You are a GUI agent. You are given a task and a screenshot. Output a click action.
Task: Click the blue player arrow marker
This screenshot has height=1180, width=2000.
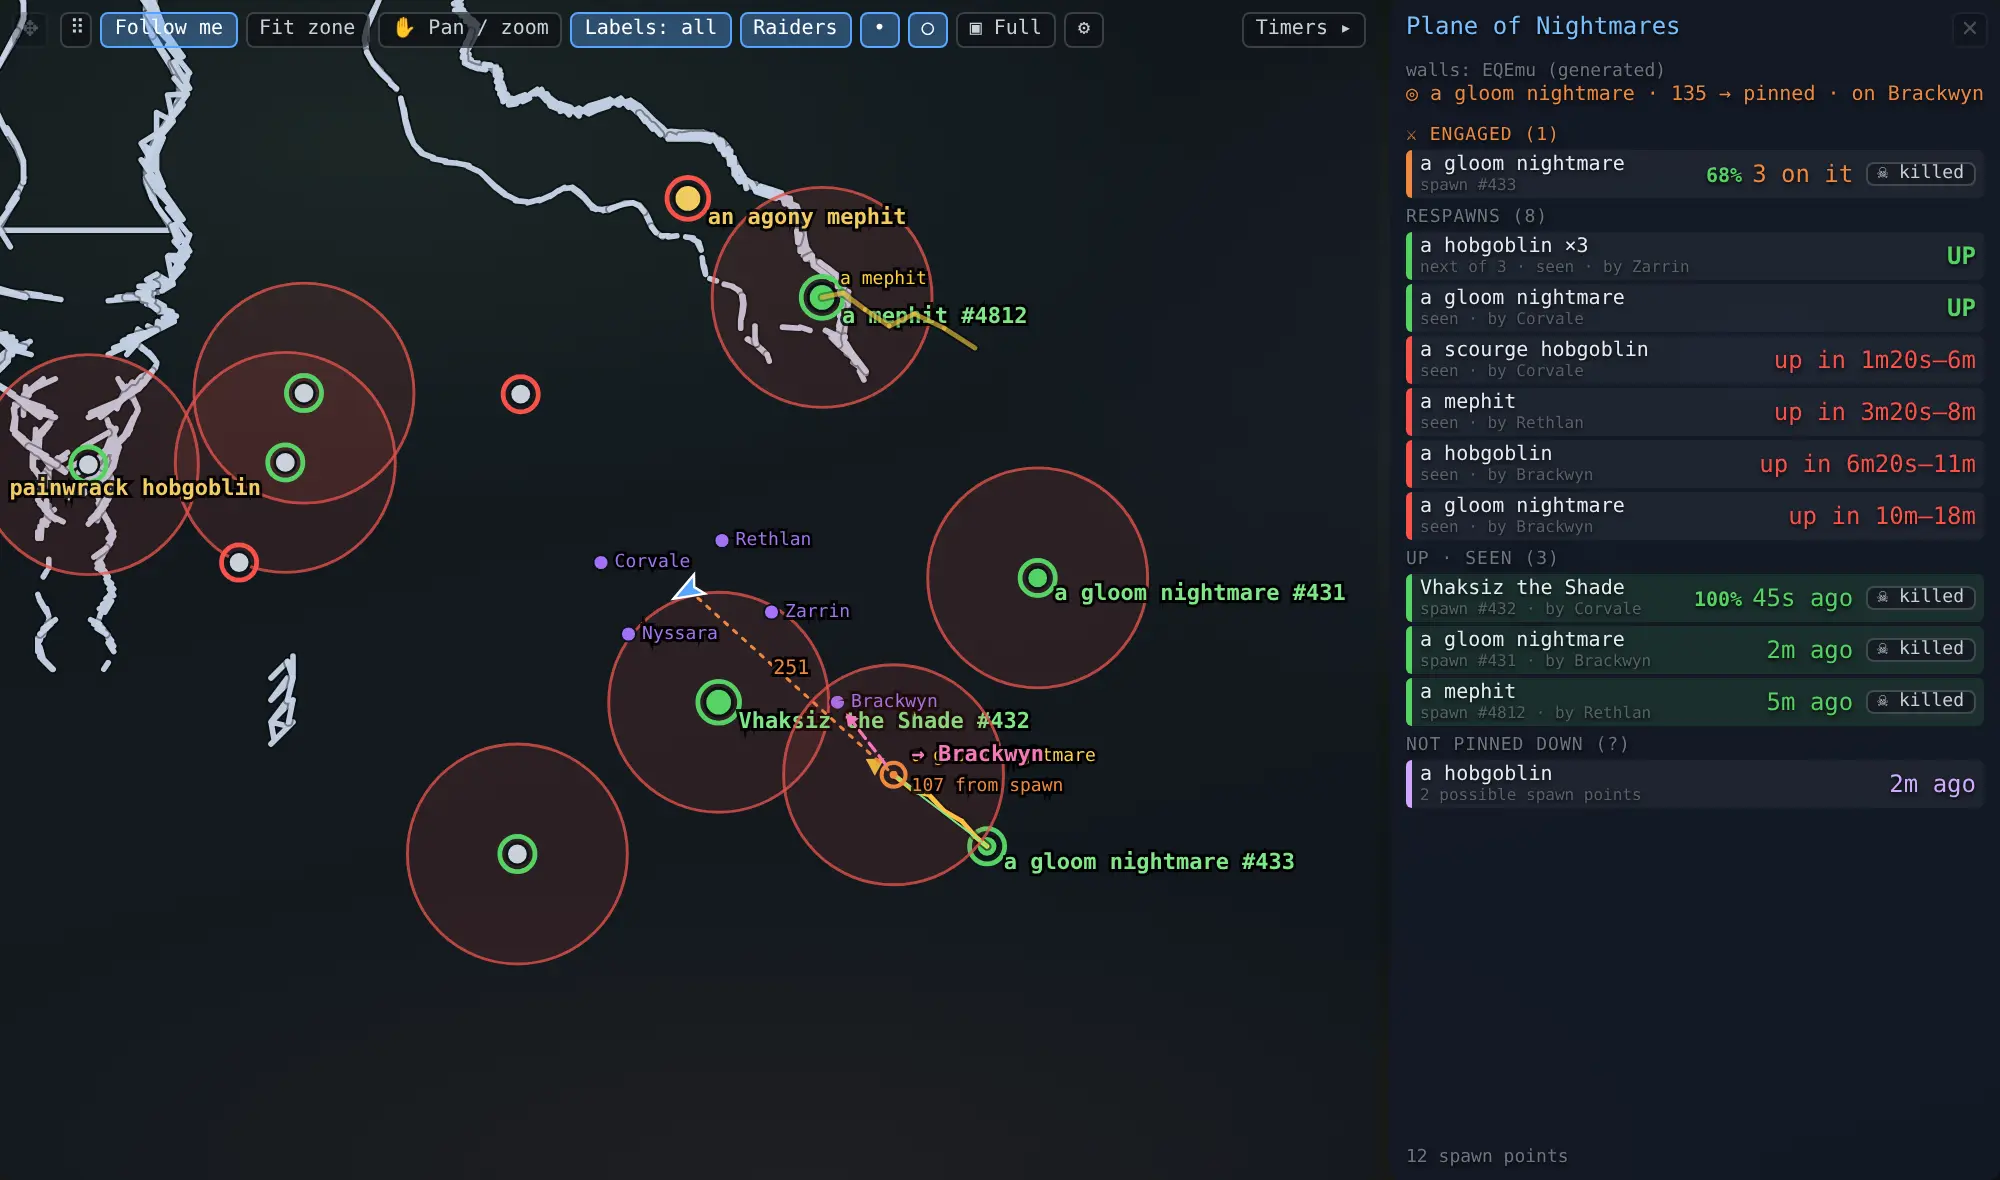pyautogui.click(x=689, y=588)
